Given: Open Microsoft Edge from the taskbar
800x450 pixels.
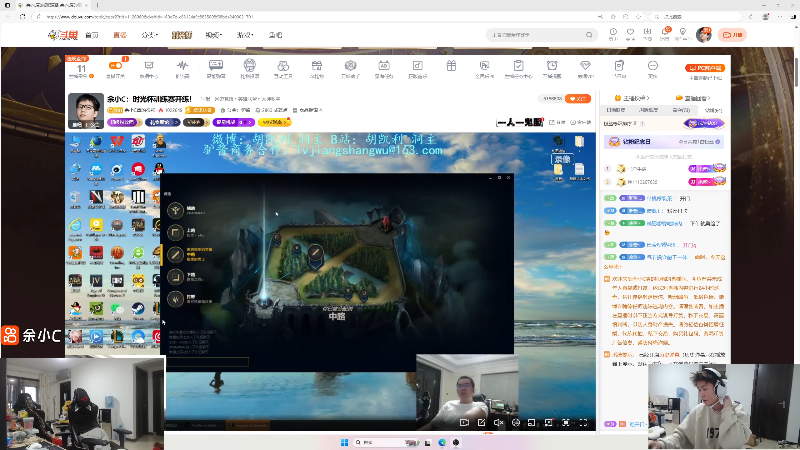Looking at the screenshot, I should coord(442,442).
